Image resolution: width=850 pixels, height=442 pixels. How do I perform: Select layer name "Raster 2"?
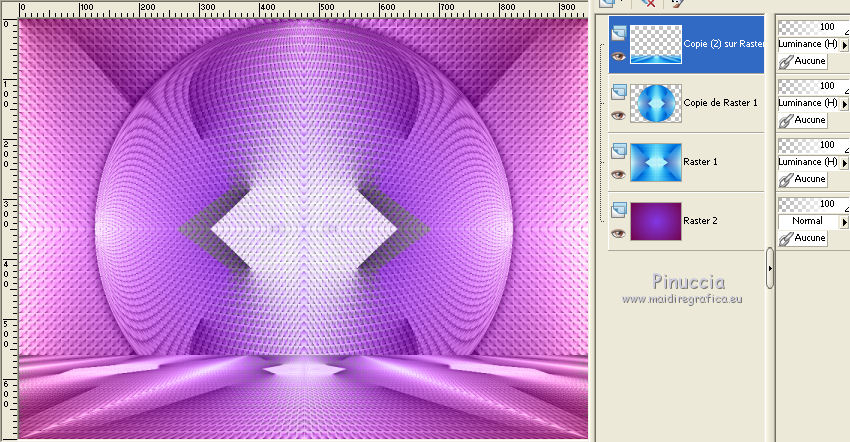click(x=700, y=221)
